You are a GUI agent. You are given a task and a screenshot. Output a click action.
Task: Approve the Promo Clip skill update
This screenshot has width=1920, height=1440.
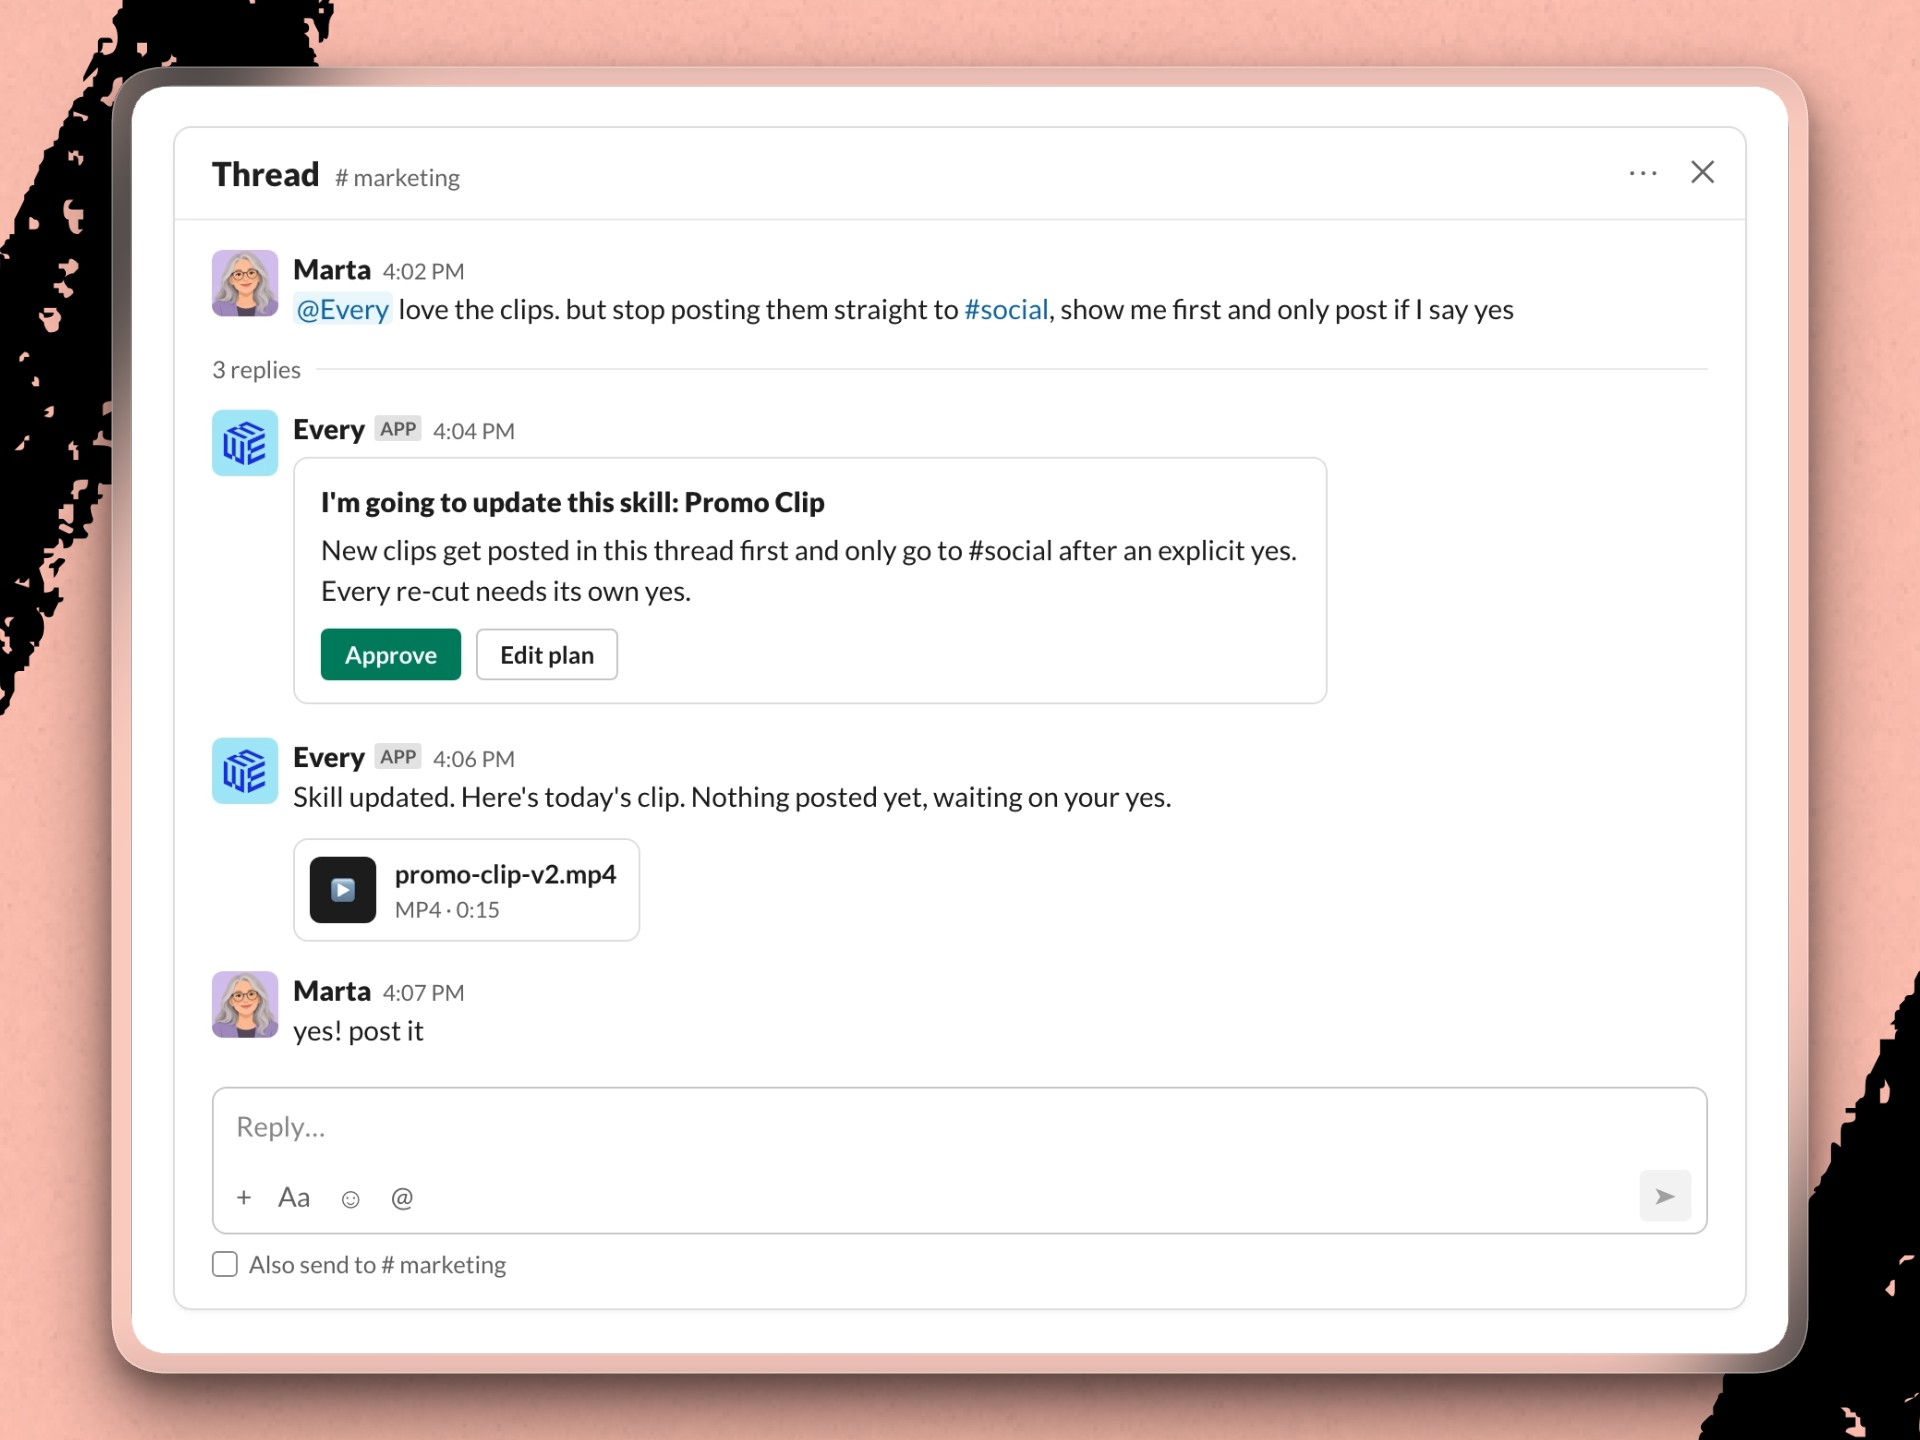pos(391,655)
